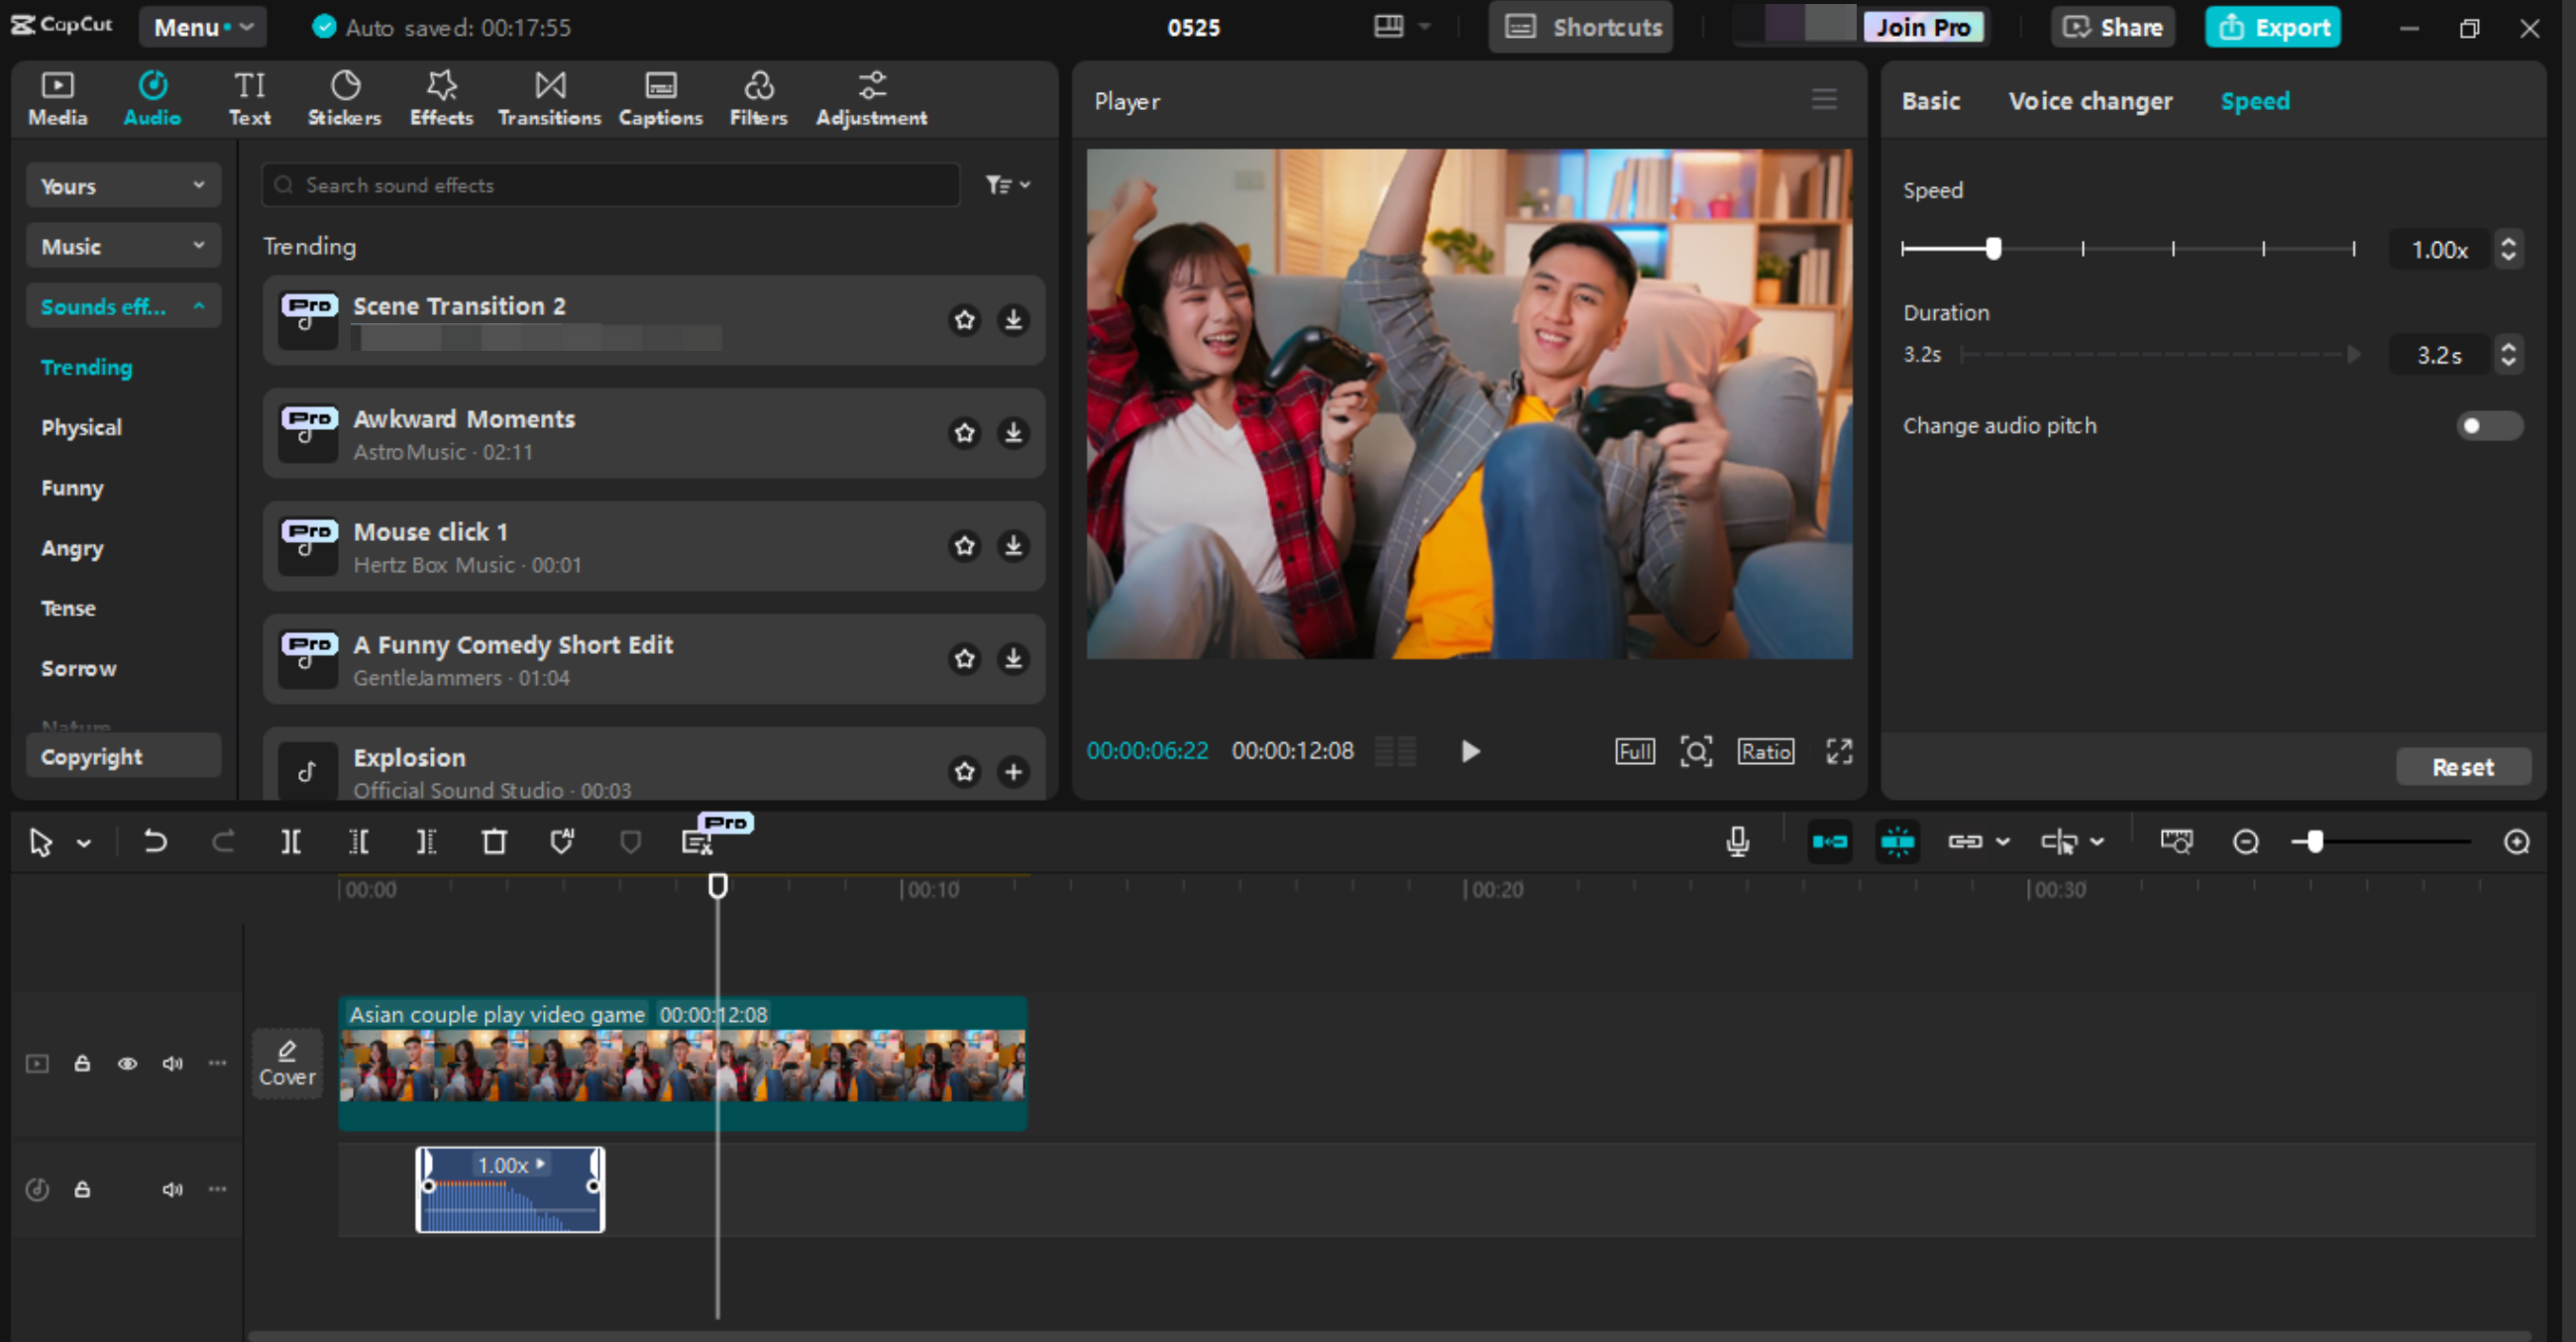Click in the sound effects search field
The width and height of the screenshot is (2576, 1342).
[610, 184]
